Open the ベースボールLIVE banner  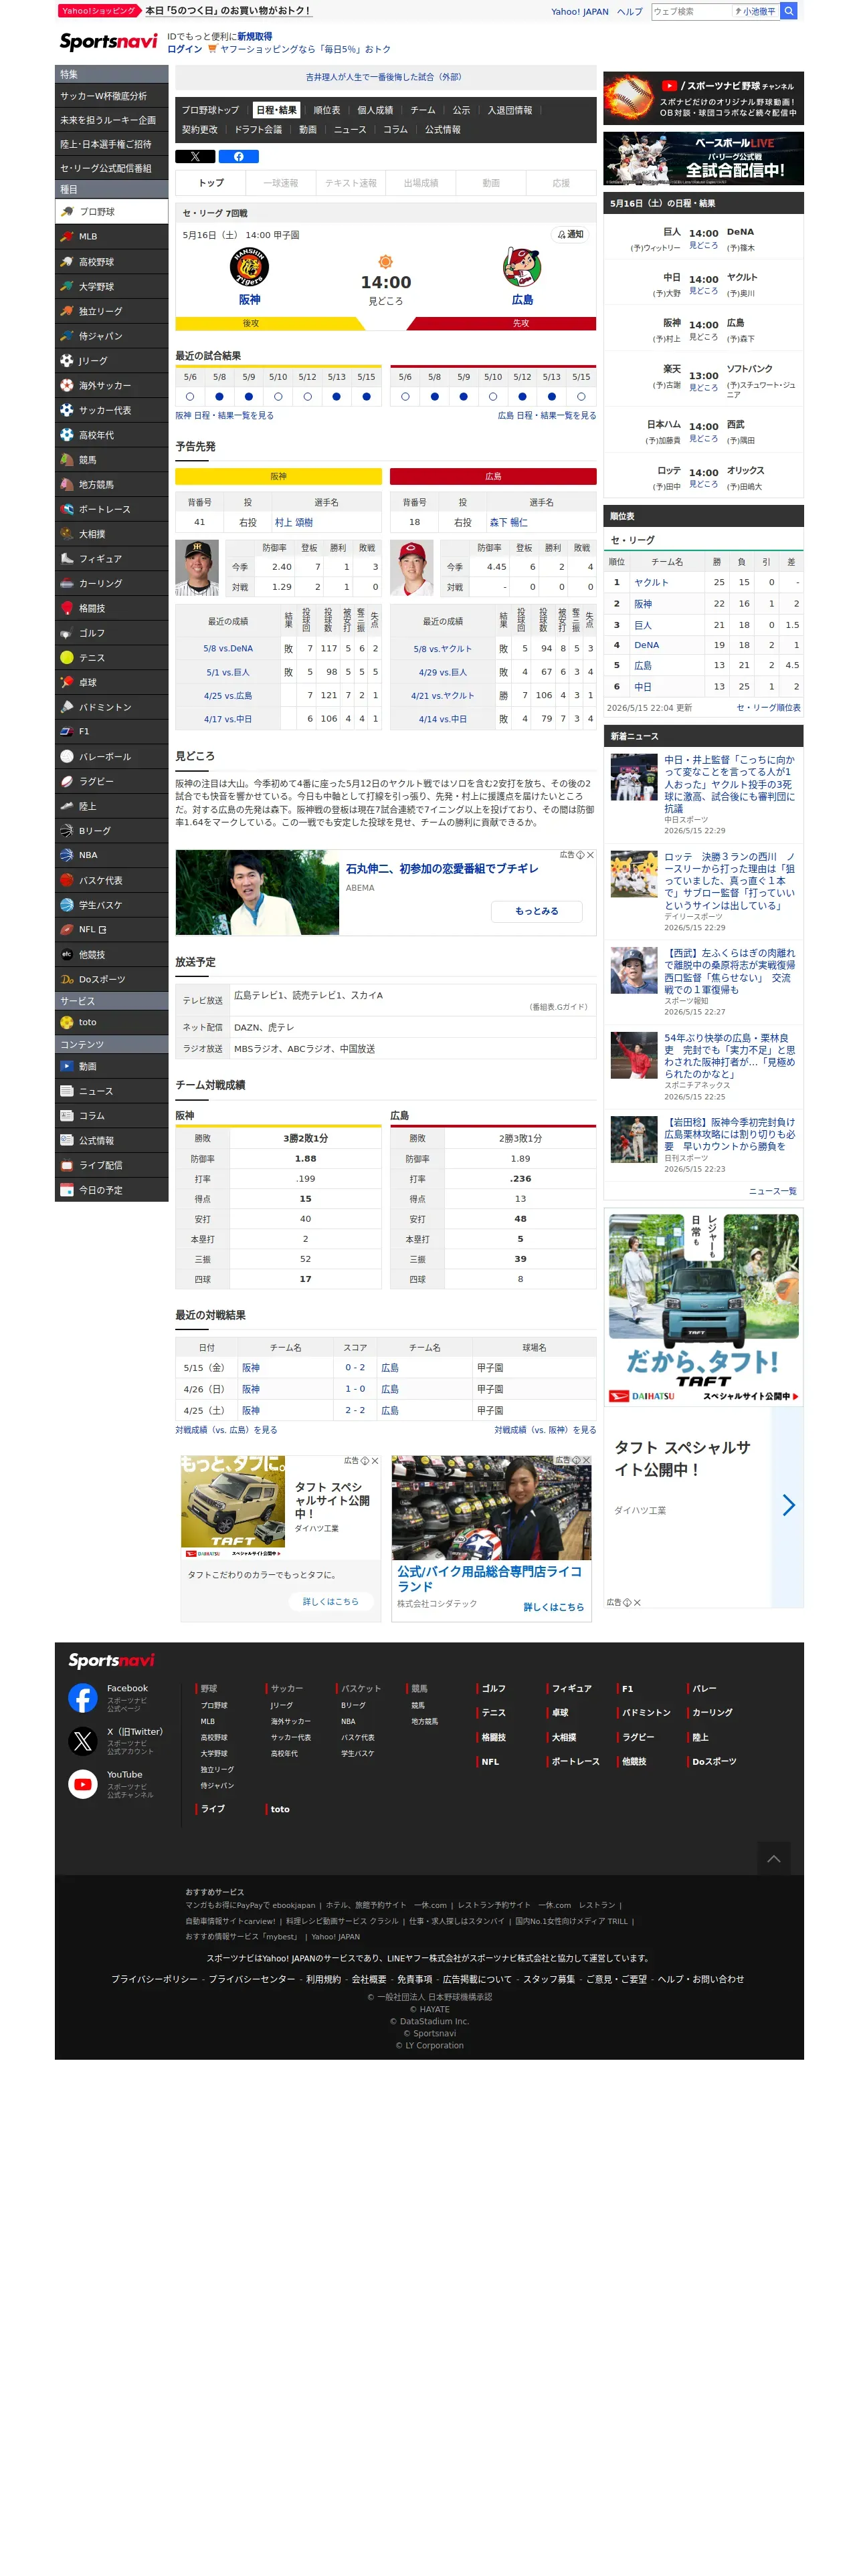[x=703, y=158]
